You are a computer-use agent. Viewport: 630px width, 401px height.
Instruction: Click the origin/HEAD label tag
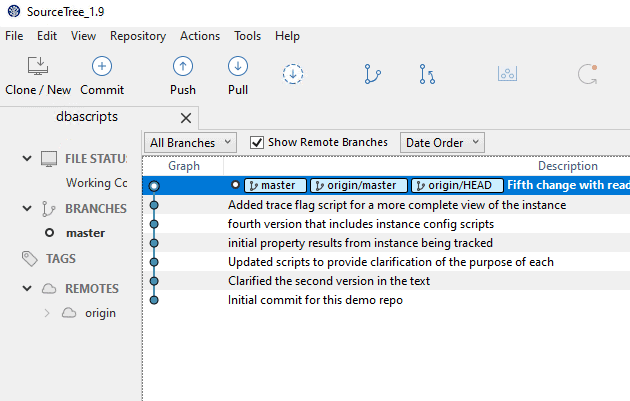pos(457,185)
